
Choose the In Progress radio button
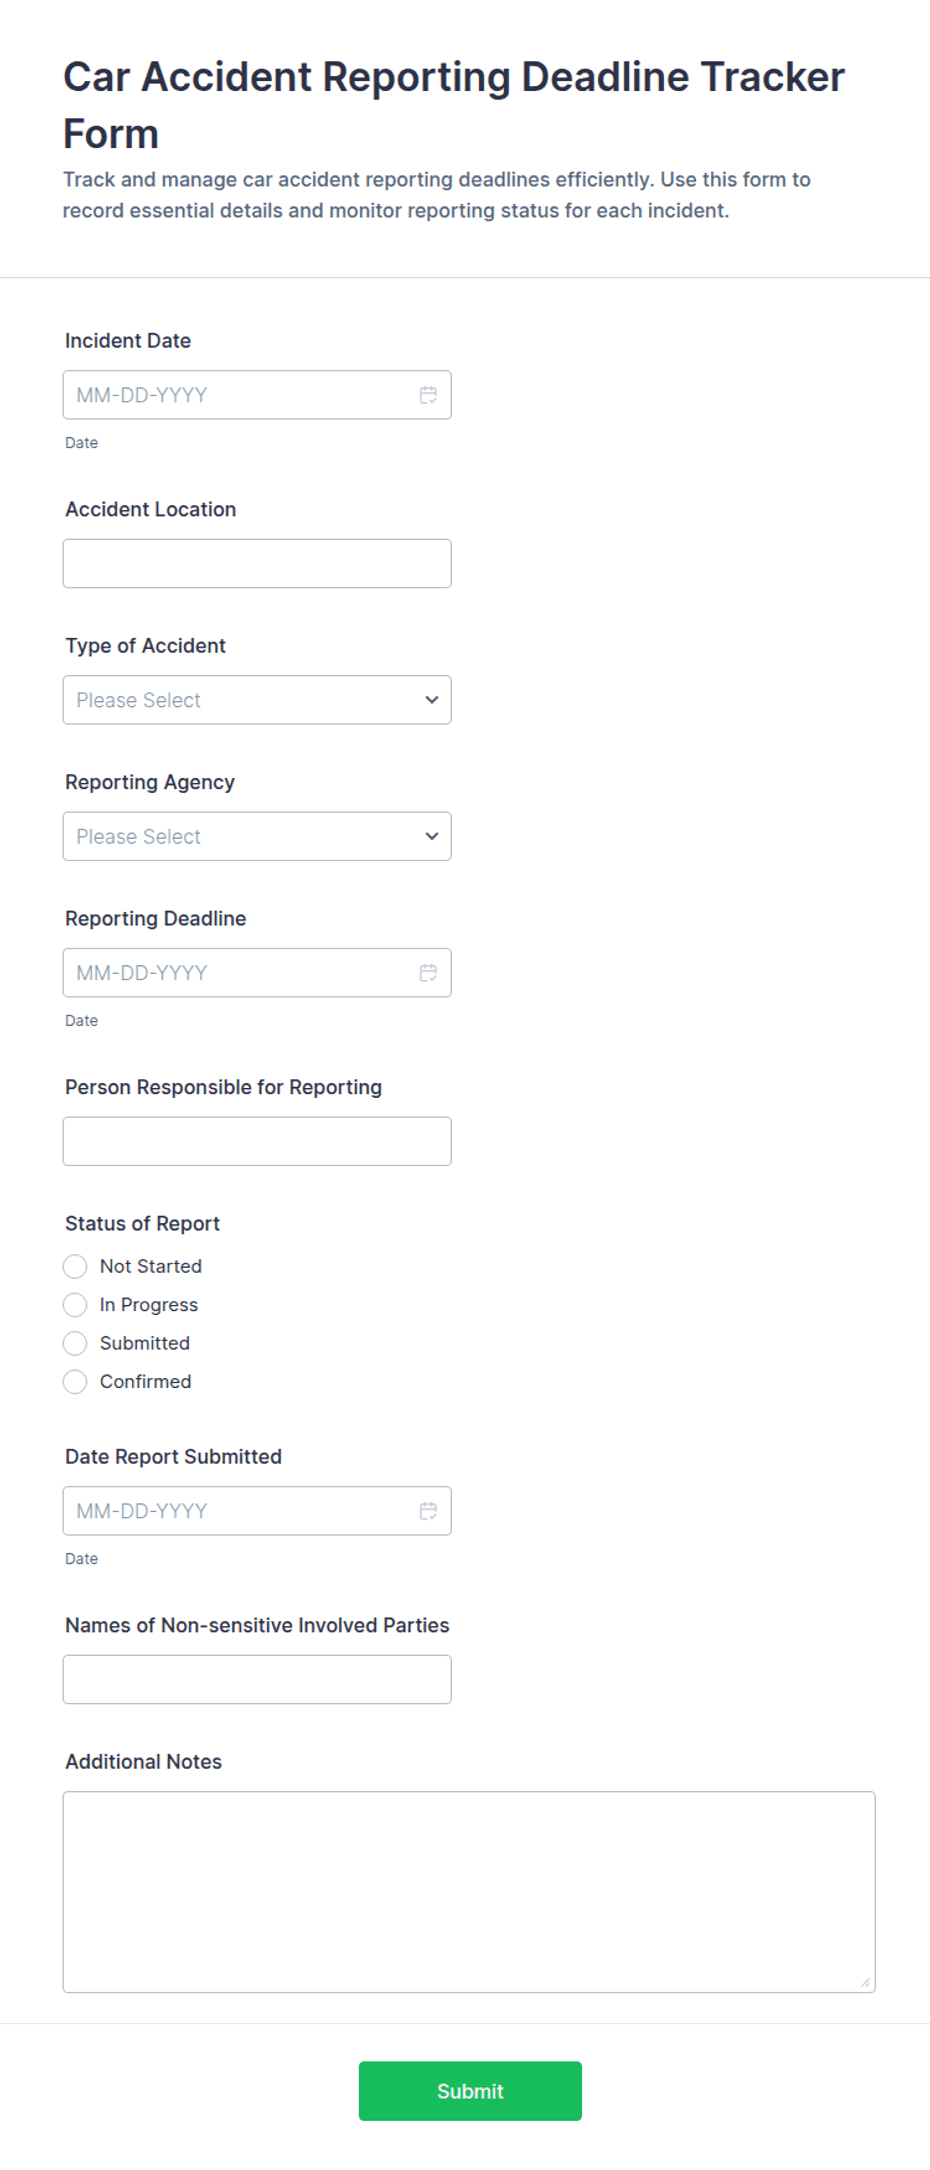(75, 1305)
